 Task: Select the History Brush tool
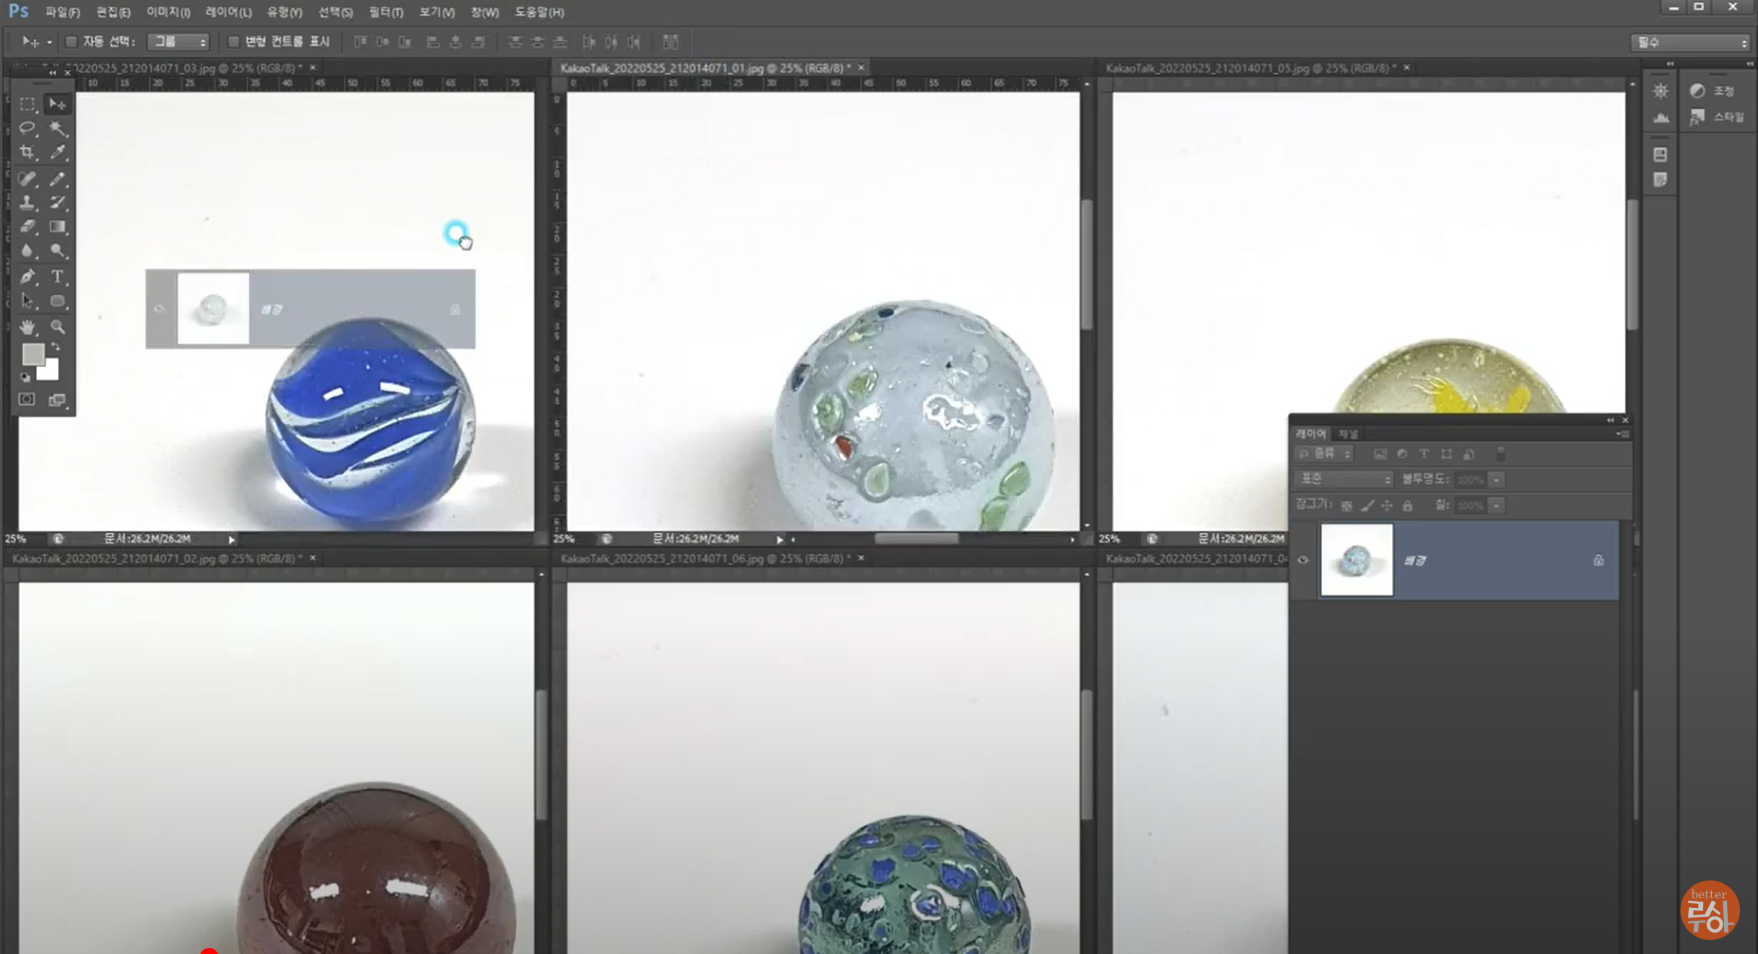click(x=58, y=203)
